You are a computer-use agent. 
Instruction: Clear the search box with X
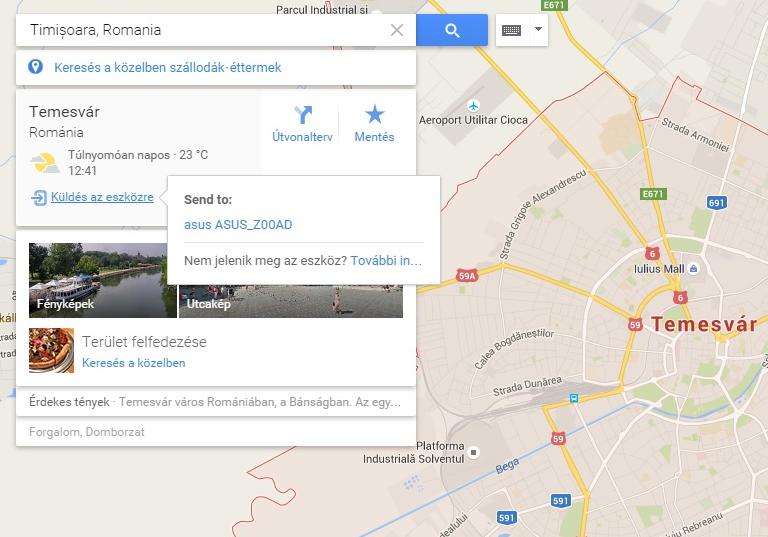pos(397,30)
